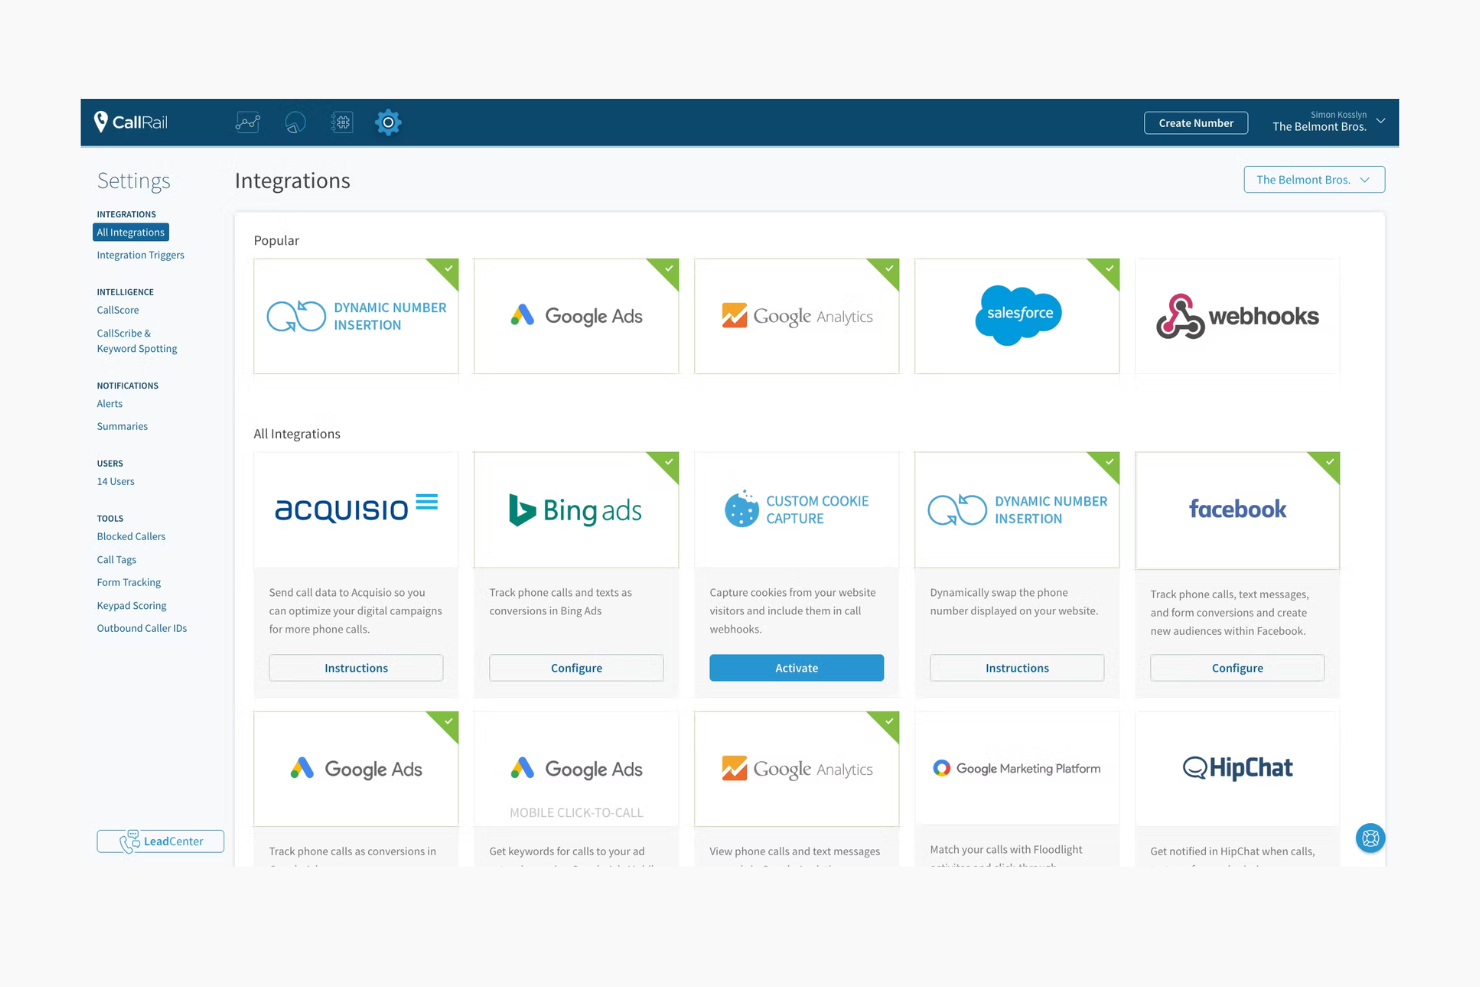
Task: Click the LeadCenter button
Action: (160, 841)
